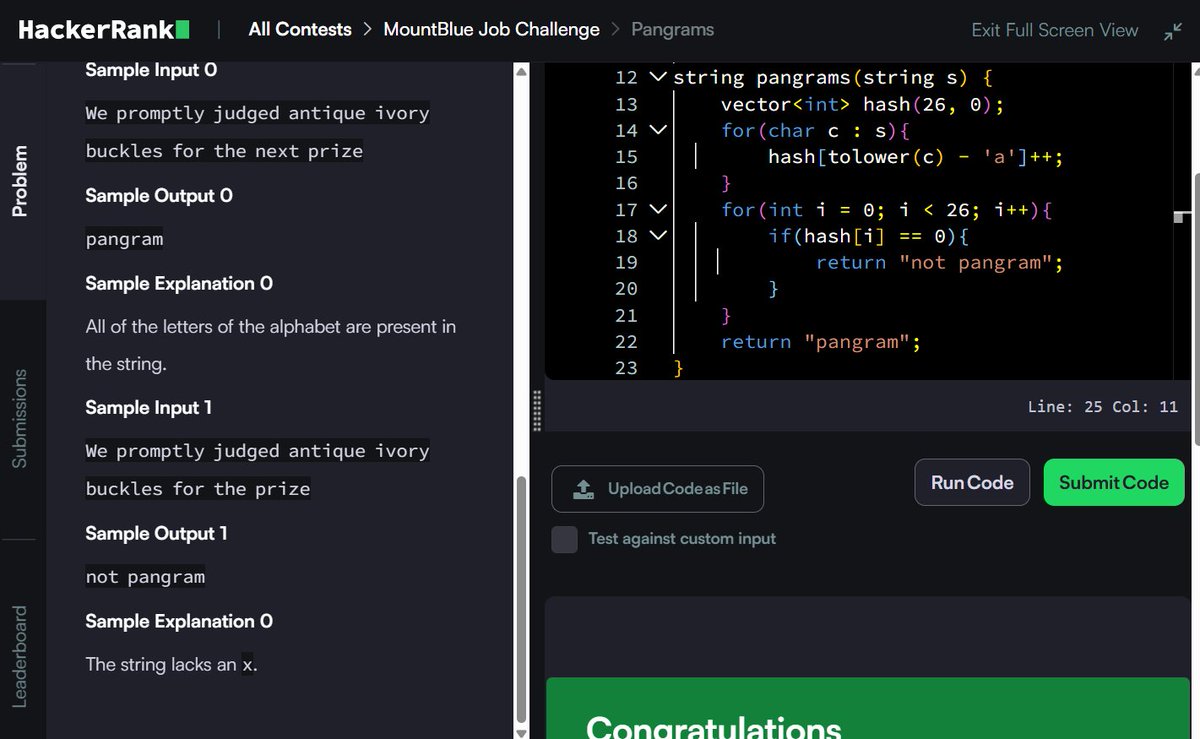Open the Leaderboard side tab
This screenshot has width=1200, height=739.
tap(21, 656)
